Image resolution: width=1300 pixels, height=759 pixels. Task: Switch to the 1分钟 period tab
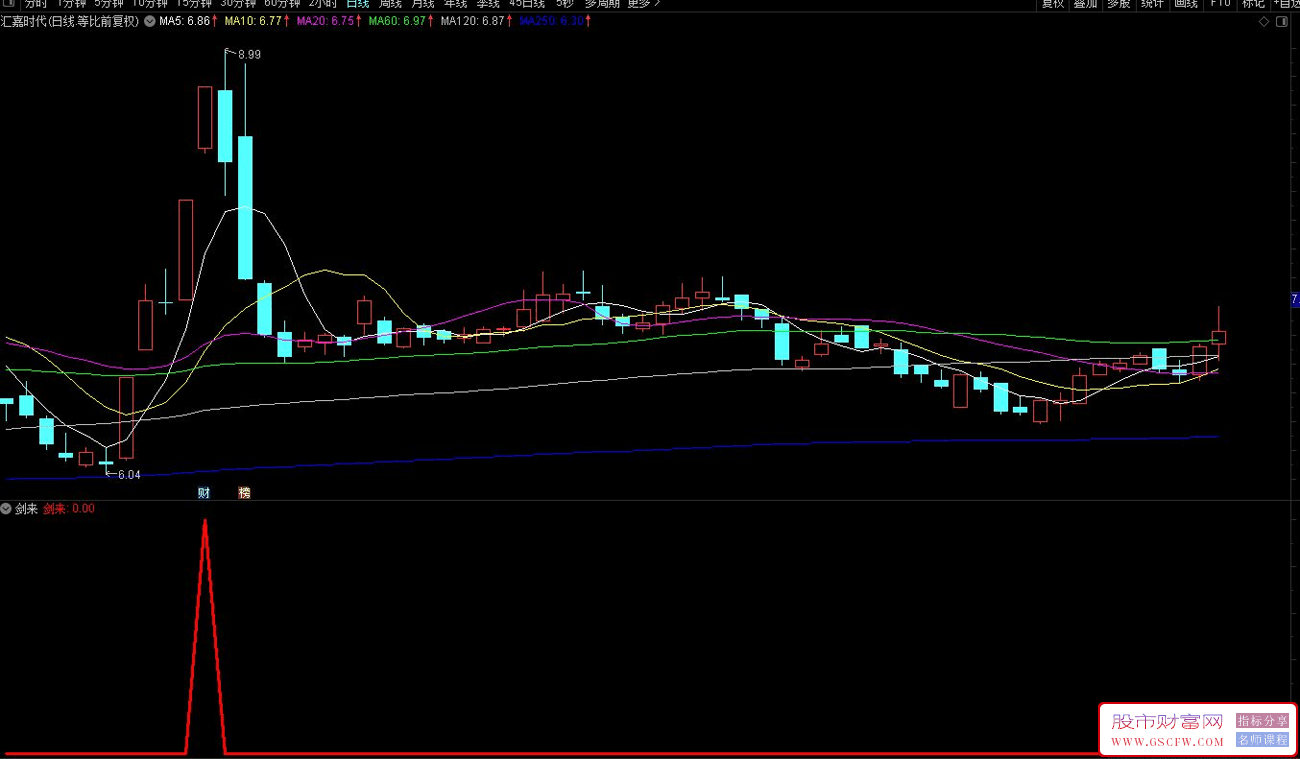pyautogui.click(x=71, y=4)
